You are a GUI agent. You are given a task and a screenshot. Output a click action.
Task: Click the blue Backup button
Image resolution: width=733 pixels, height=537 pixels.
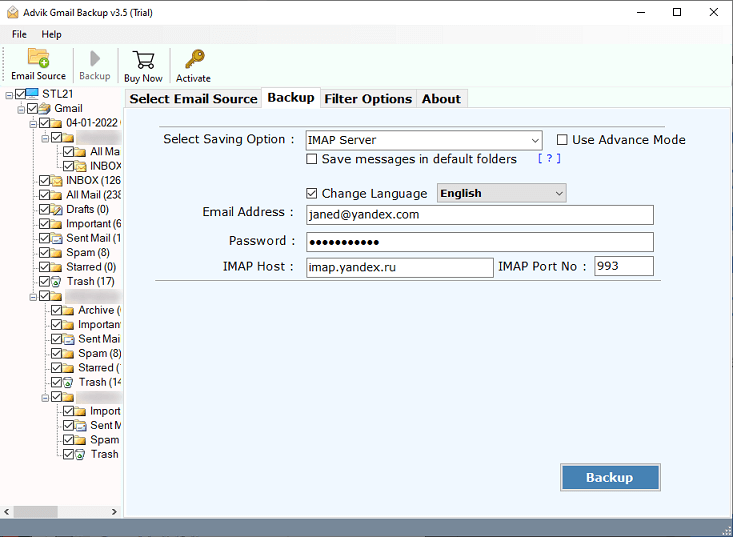pos(610,477)
